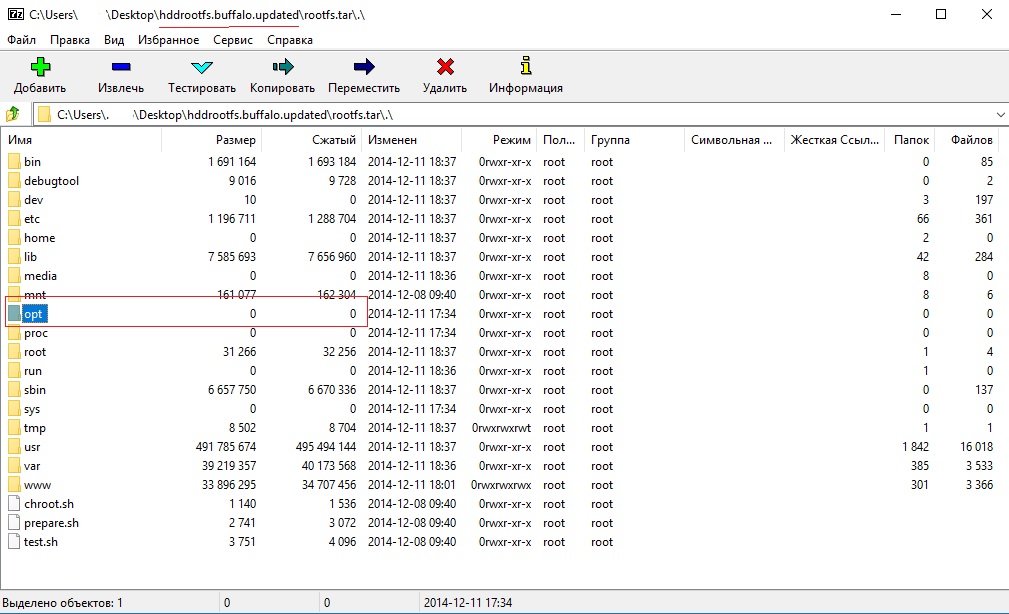Click var compressed size 40 173 568
Screen dimensions: 1009x614
(x=329, y=466)
